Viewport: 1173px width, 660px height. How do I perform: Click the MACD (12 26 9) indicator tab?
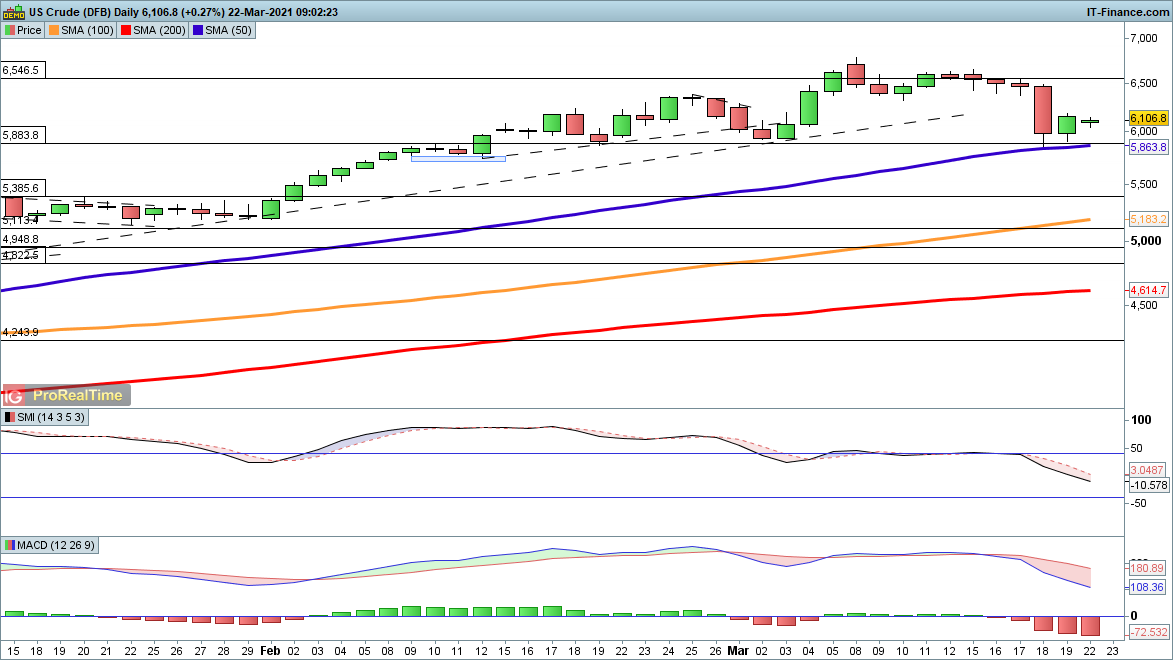click(52, 545)
